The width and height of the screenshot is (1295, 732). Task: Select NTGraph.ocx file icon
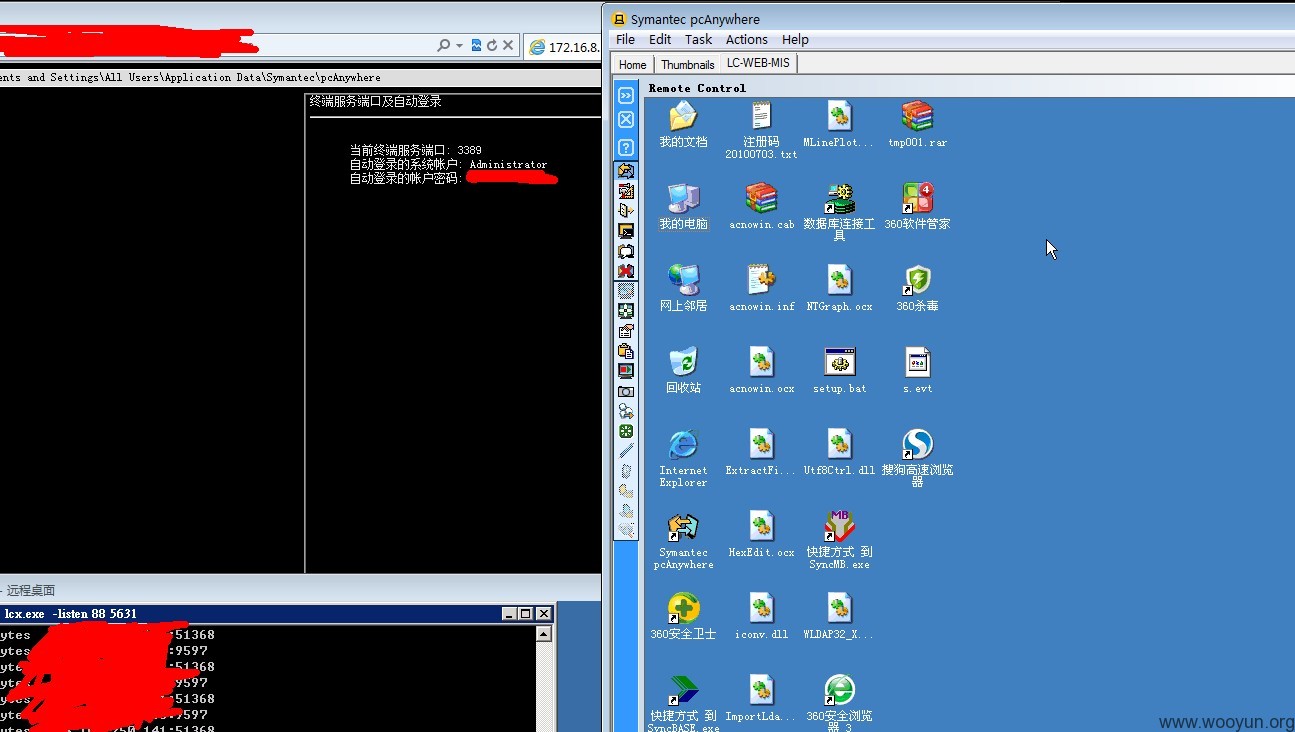click(839, 280)
